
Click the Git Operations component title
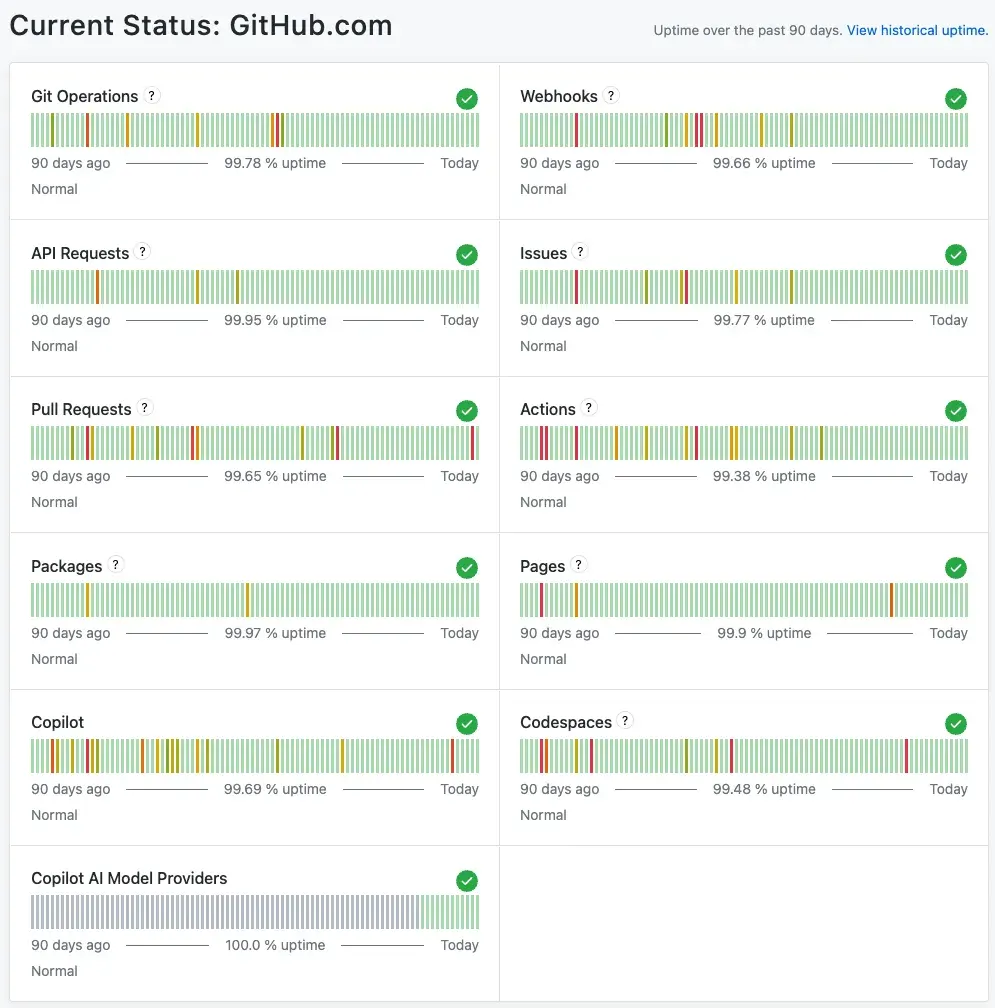[x=84, y=96]
